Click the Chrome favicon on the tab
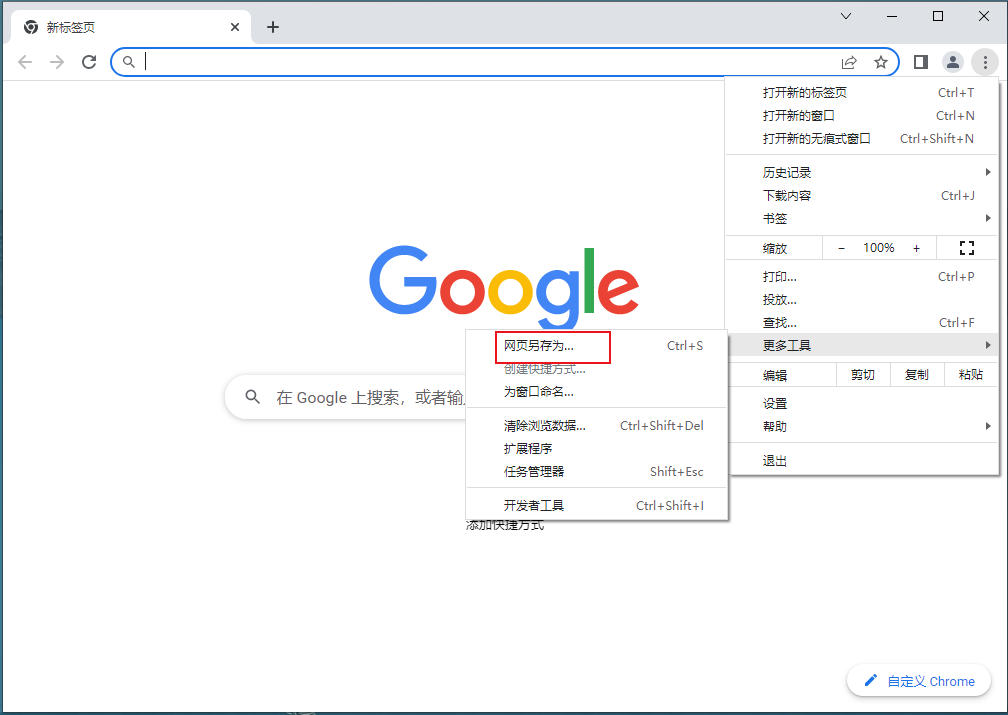 pyautogui.click(x=30, y=27)
